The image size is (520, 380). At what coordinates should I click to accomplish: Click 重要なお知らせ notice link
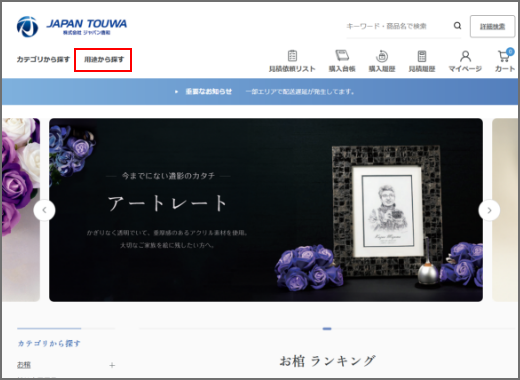209,92
